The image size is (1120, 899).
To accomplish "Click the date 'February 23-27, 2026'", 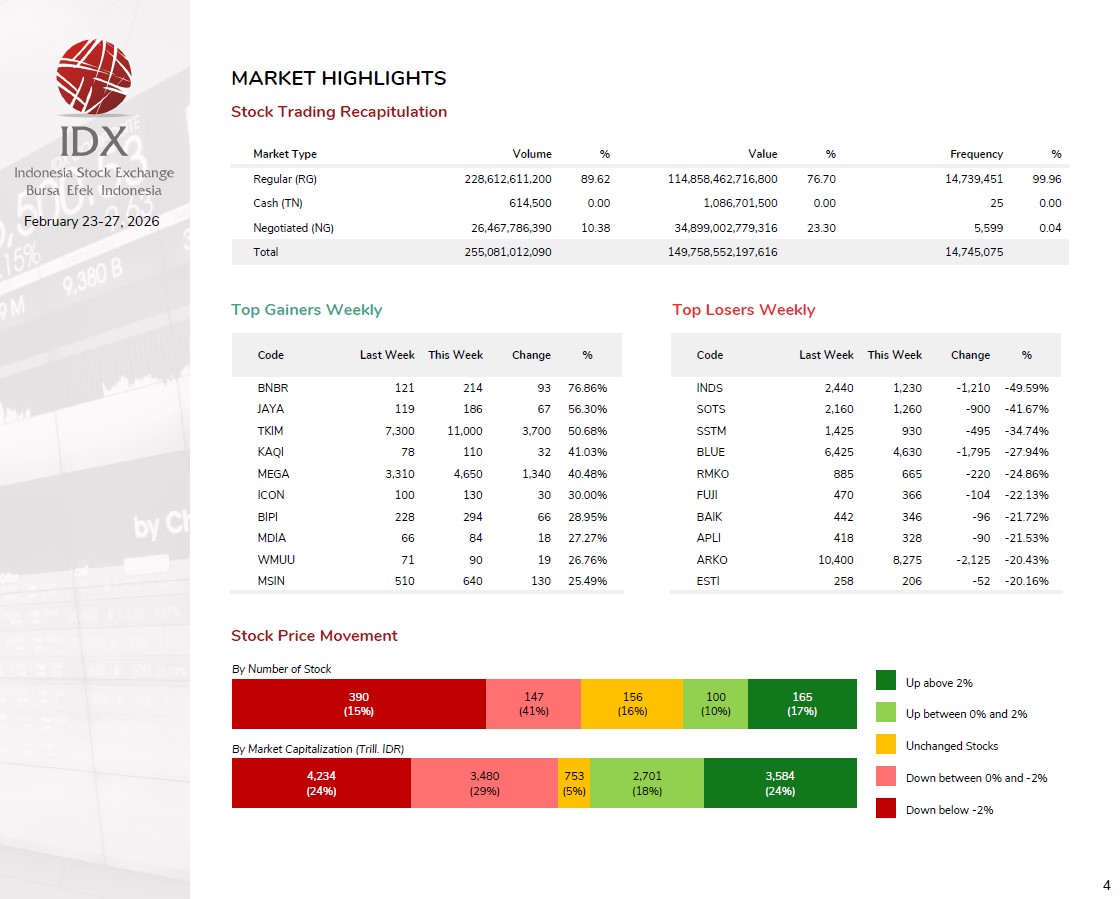I will pos(91,221).
